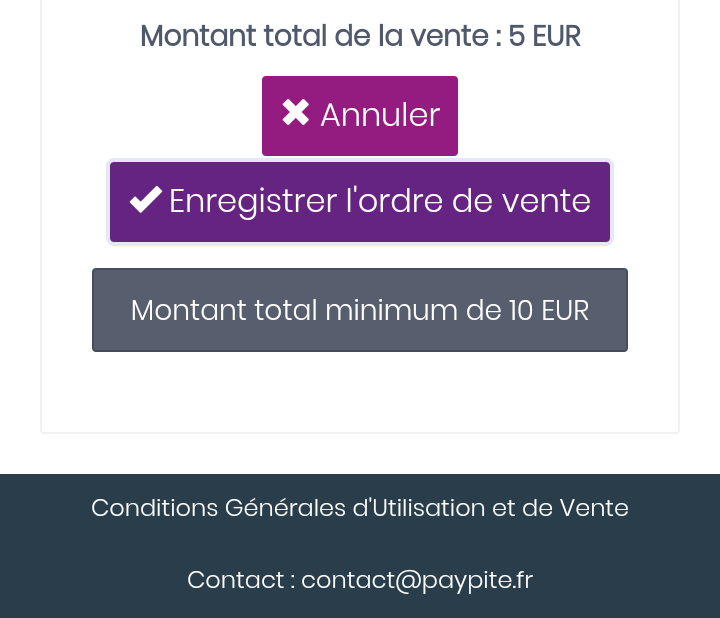This screenshot has width=720, height=618.
Task: Click the words 'de vente' on the purple button
Action: [x=521, y=201]
